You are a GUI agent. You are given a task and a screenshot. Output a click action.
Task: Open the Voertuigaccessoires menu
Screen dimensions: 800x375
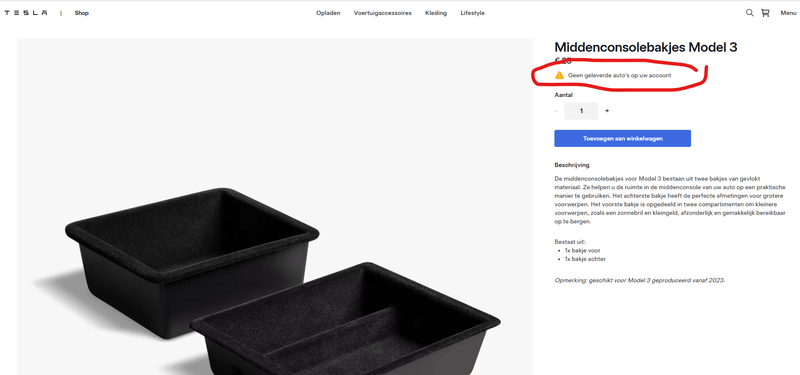coord(383,13)
